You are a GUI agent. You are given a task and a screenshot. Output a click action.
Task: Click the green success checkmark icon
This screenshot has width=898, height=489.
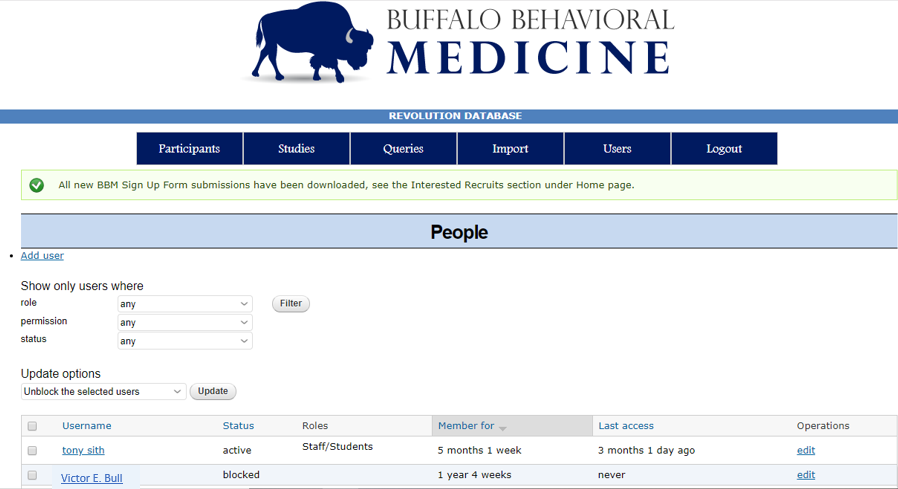37,185
